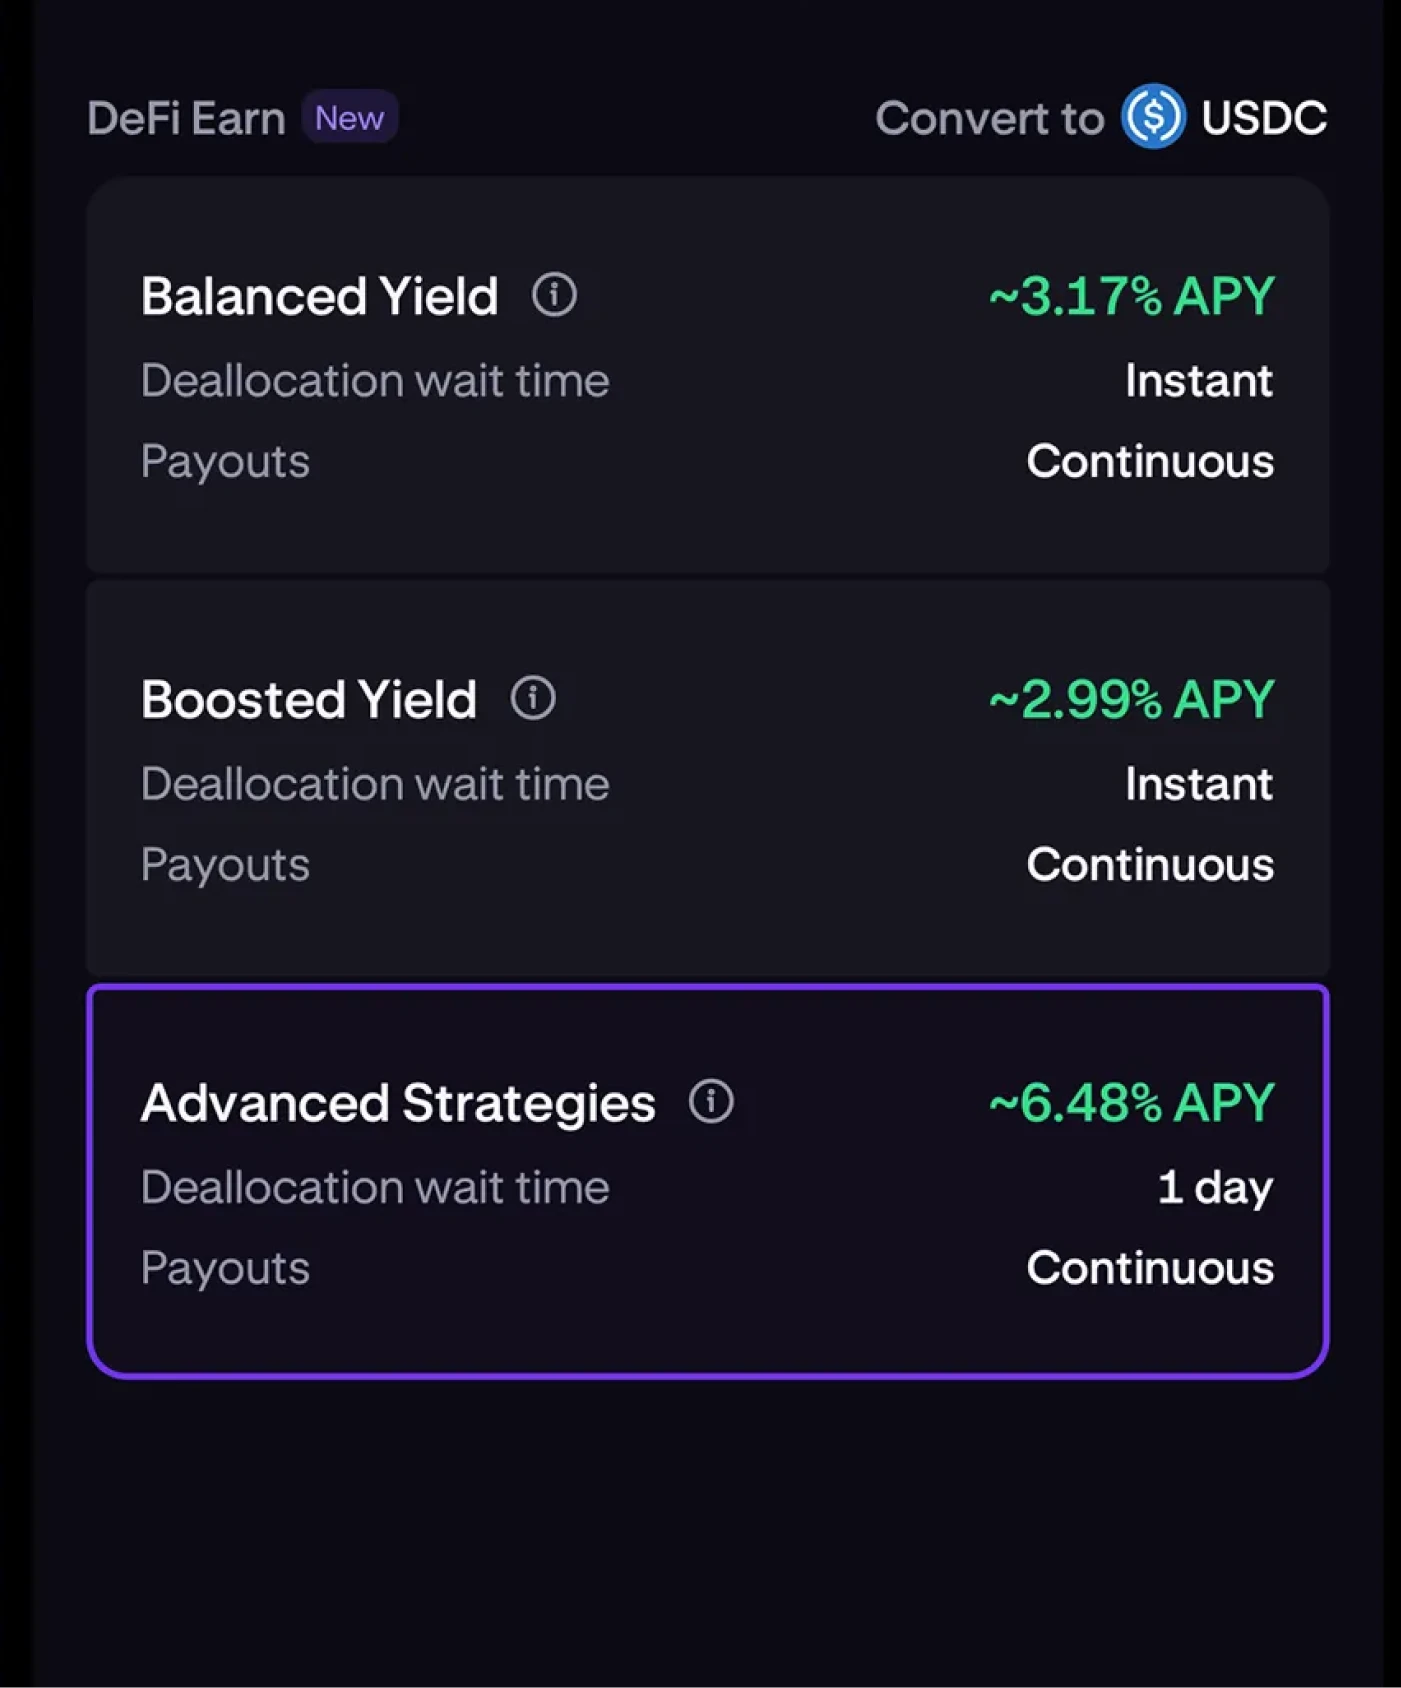Open info icon beside Advanced Strategies

[711, 1101]
